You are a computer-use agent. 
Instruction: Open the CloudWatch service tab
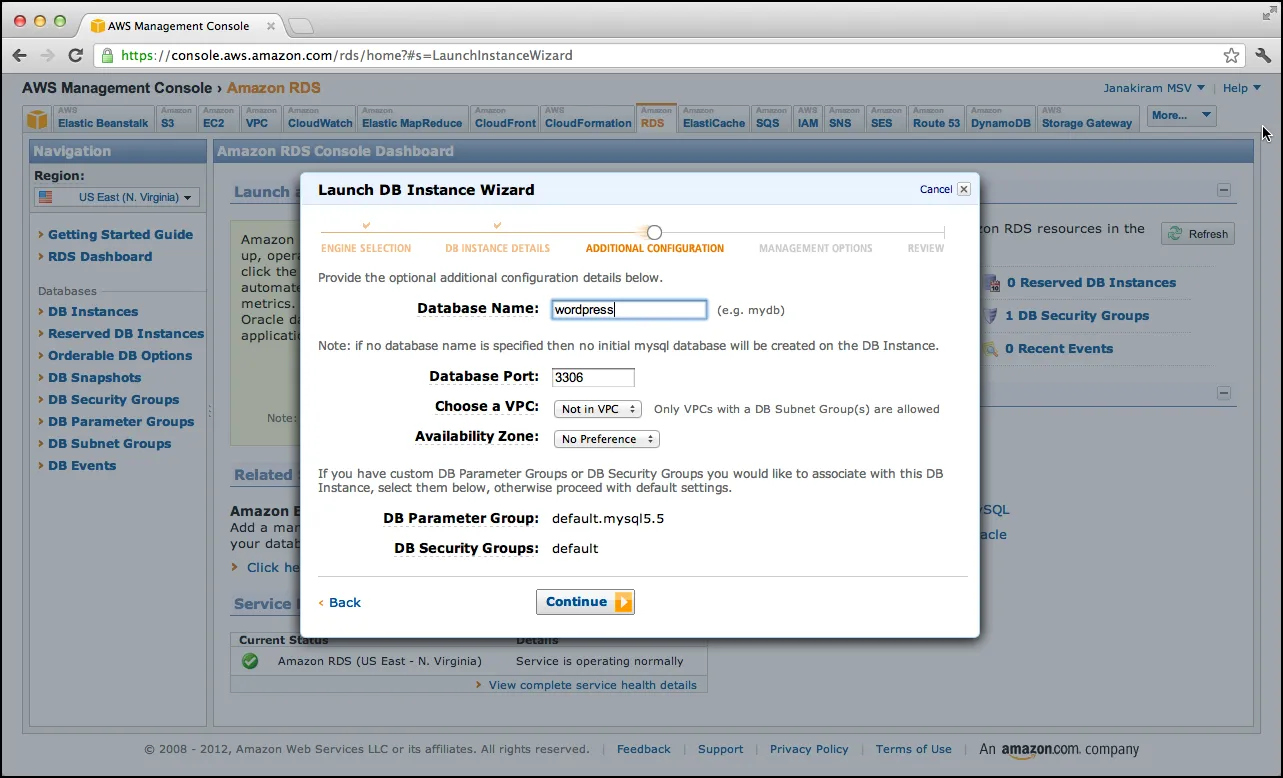(x=320, y=118)
